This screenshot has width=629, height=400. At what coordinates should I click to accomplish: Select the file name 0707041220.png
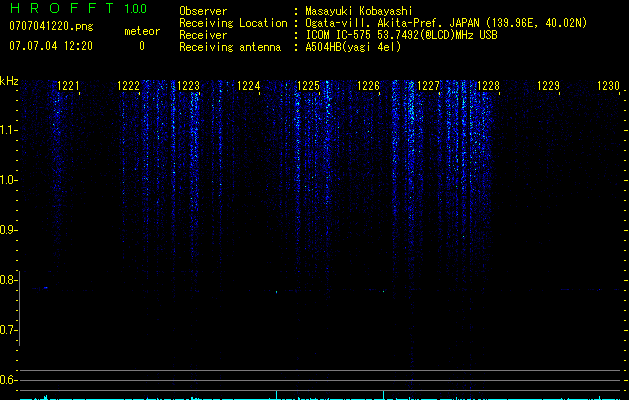pos(51,26)
